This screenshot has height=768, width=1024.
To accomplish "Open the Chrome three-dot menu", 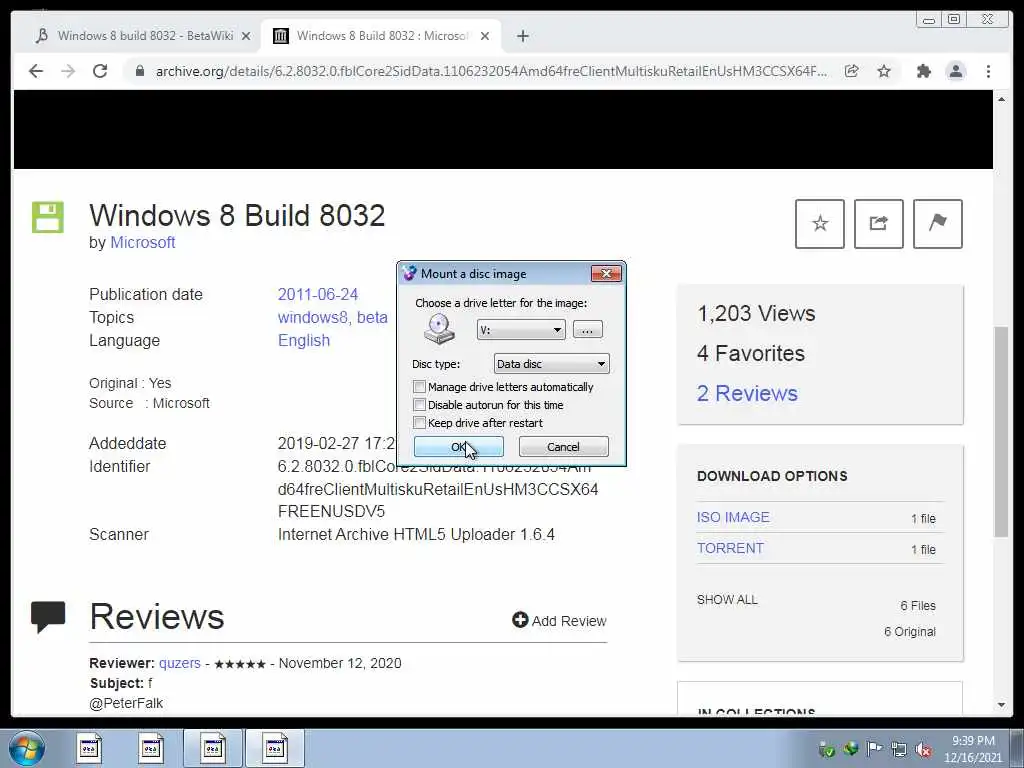I will pyautogui.click(x=988, y=71).
